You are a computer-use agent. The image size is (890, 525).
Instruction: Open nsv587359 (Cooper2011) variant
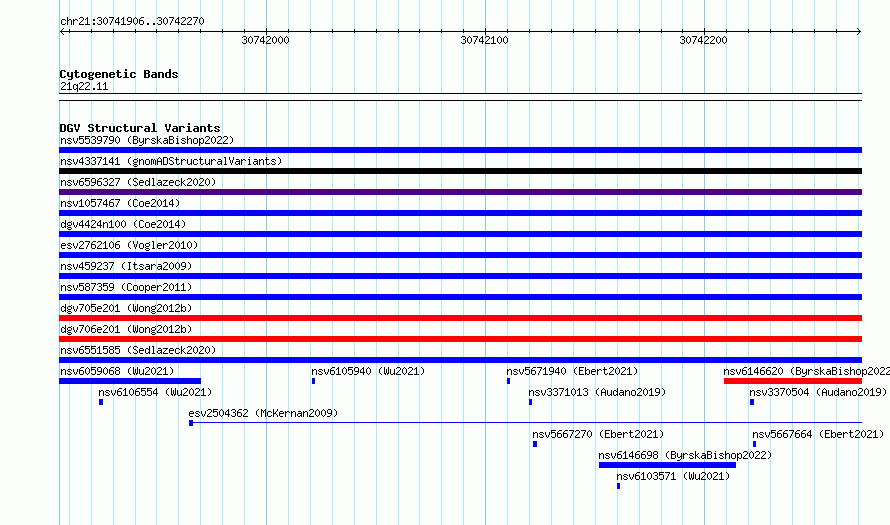click(x=126, y=287)
